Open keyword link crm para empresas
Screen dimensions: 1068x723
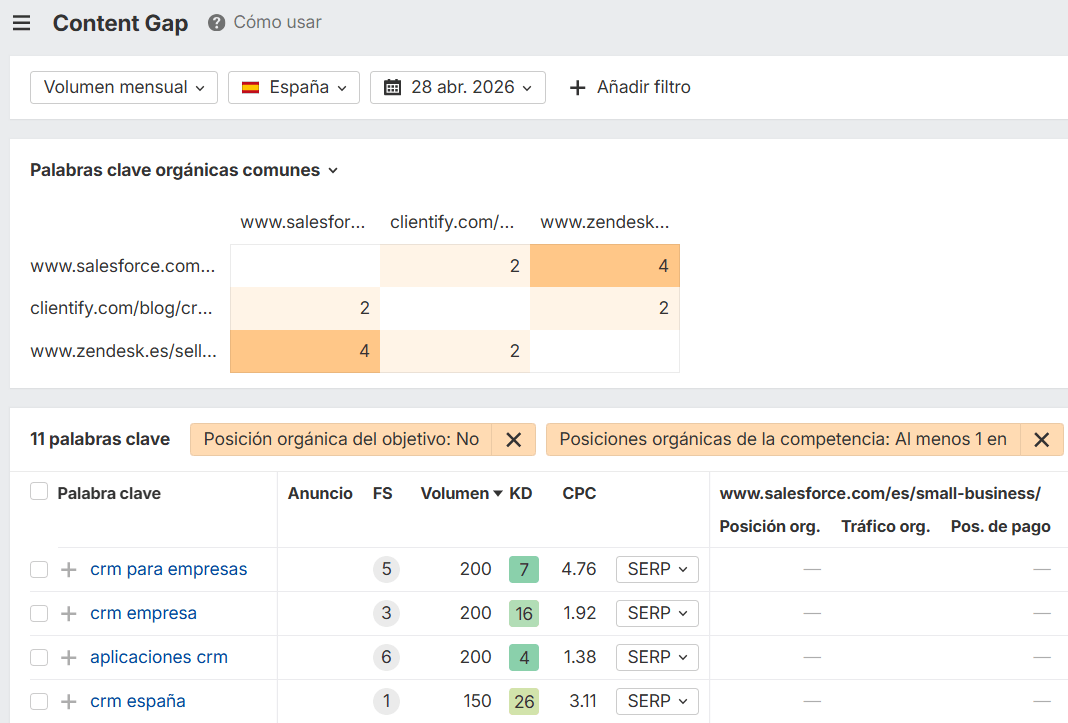click(x=169, y=569)
